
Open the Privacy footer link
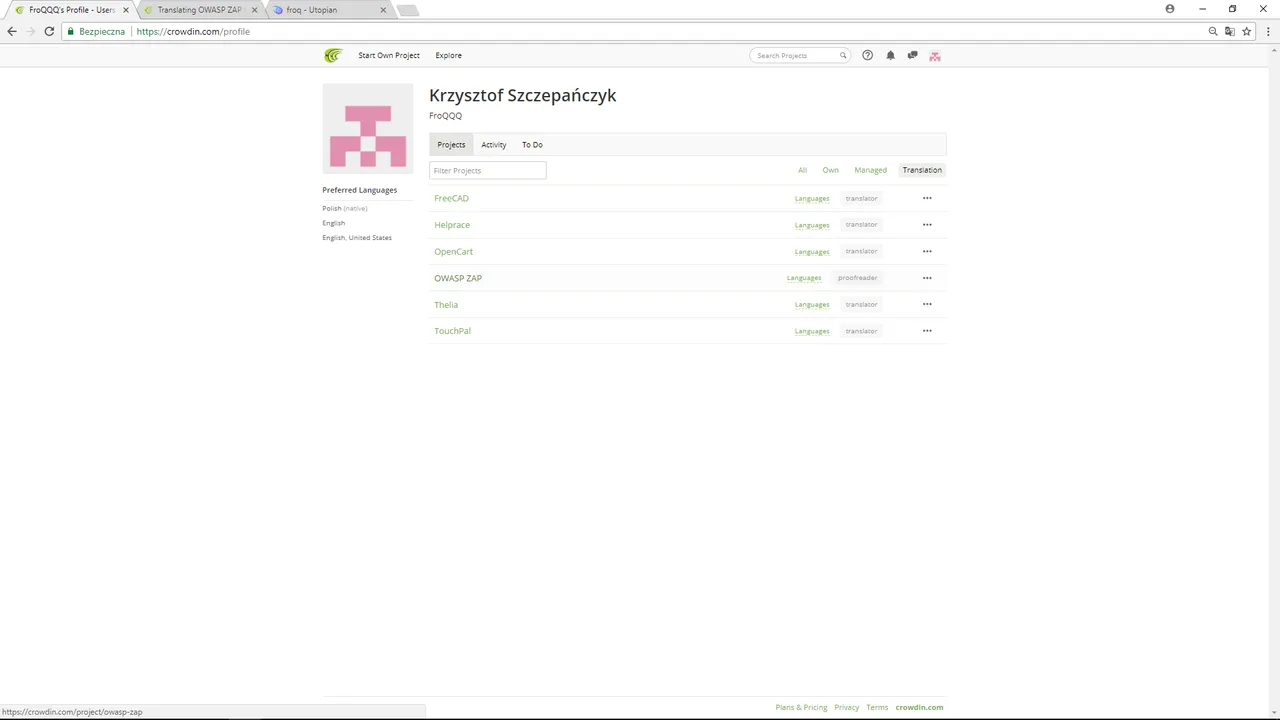coord(847,707)
